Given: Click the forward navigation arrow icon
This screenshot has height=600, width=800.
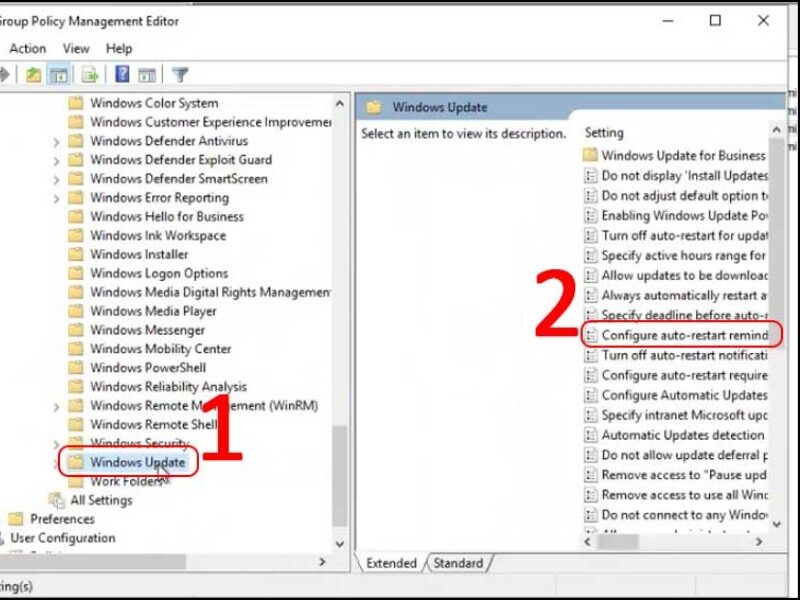Looking at the screenshot, I should (x=5, y=73).
